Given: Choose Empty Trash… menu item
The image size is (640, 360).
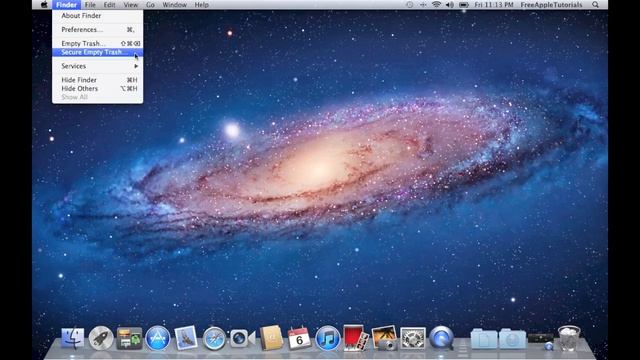Looking at the screenshot, I should [98, 43].
